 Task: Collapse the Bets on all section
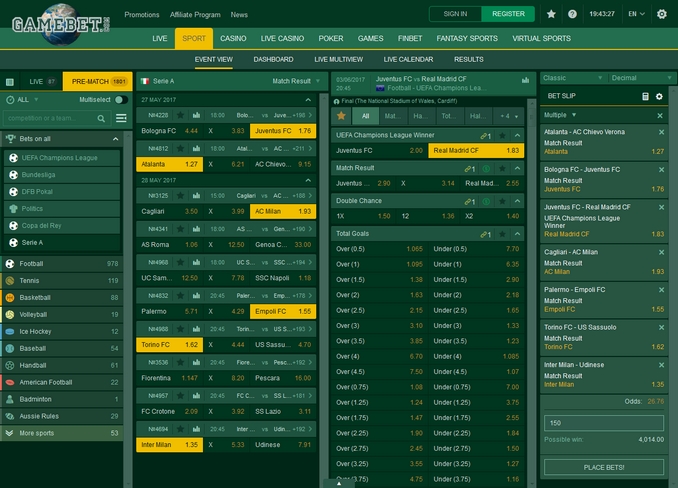click(x=115, y=139)
